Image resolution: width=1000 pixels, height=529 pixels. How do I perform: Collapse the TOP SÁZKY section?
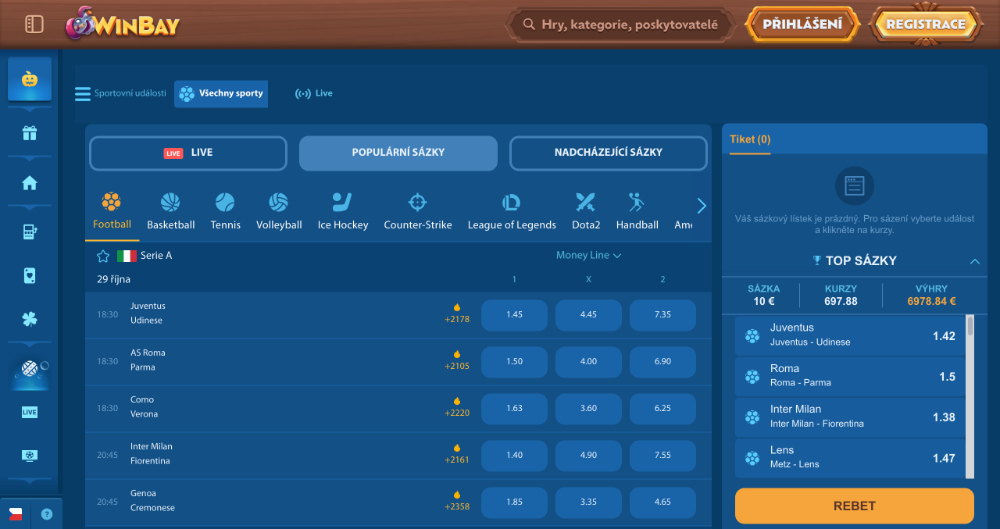[x=974, y=261]
